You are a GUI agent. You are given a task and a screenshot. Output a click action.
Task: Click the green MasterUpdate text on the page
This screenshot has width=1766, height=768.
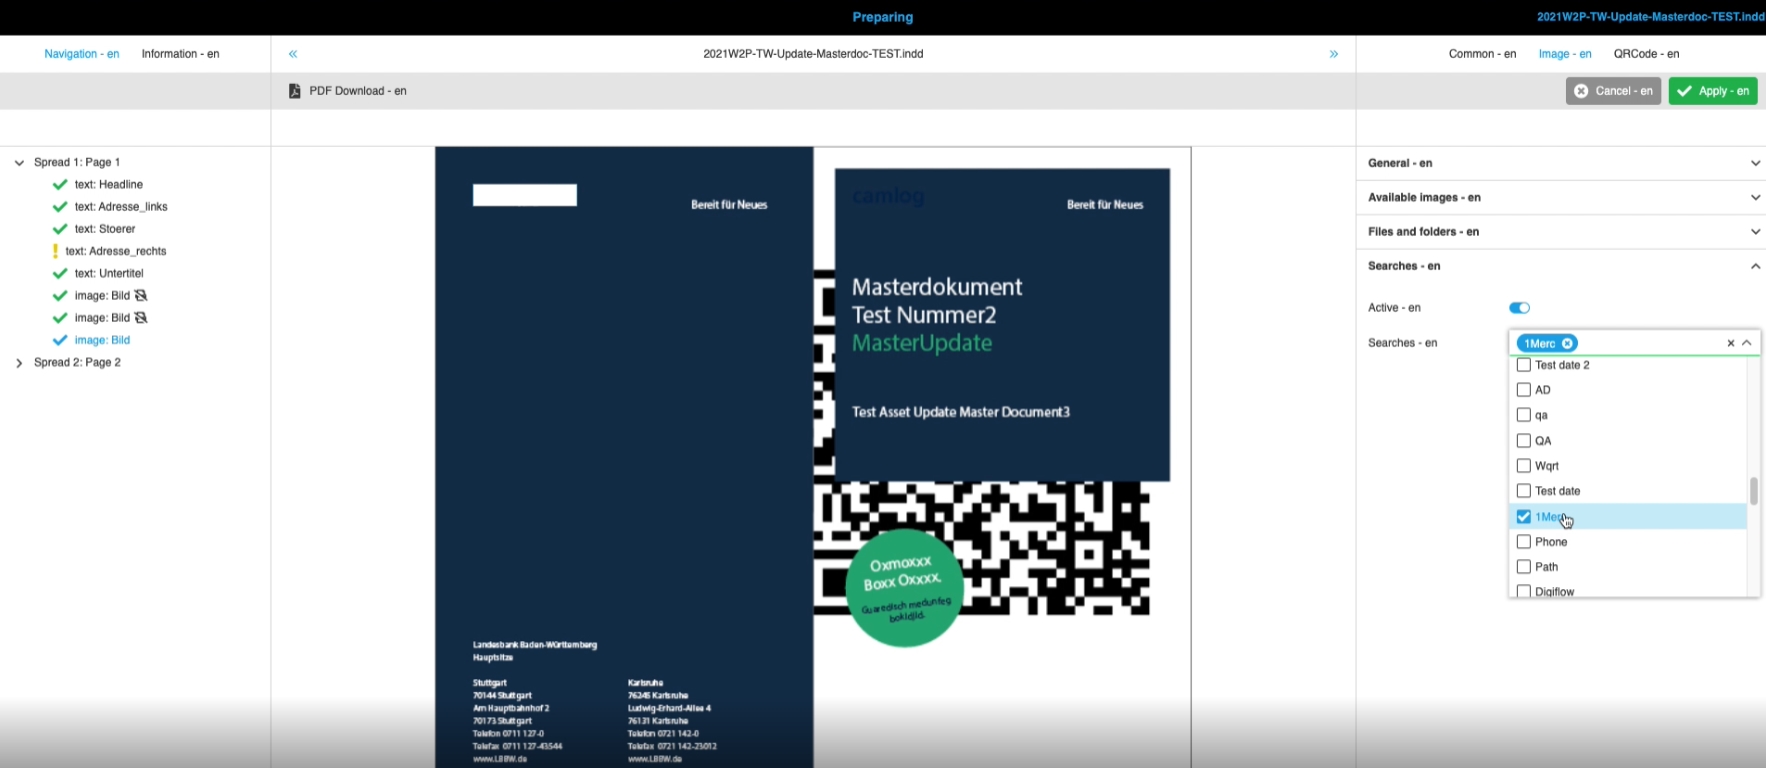pos(922,343)
